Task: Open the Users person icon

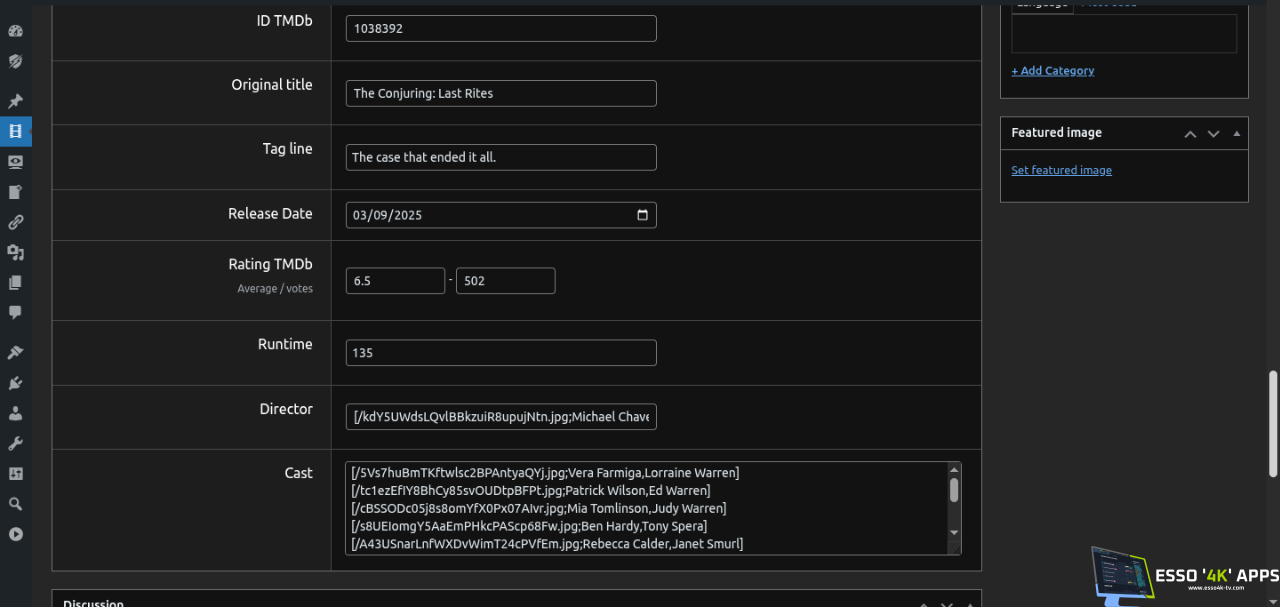Action: point(15,413)
